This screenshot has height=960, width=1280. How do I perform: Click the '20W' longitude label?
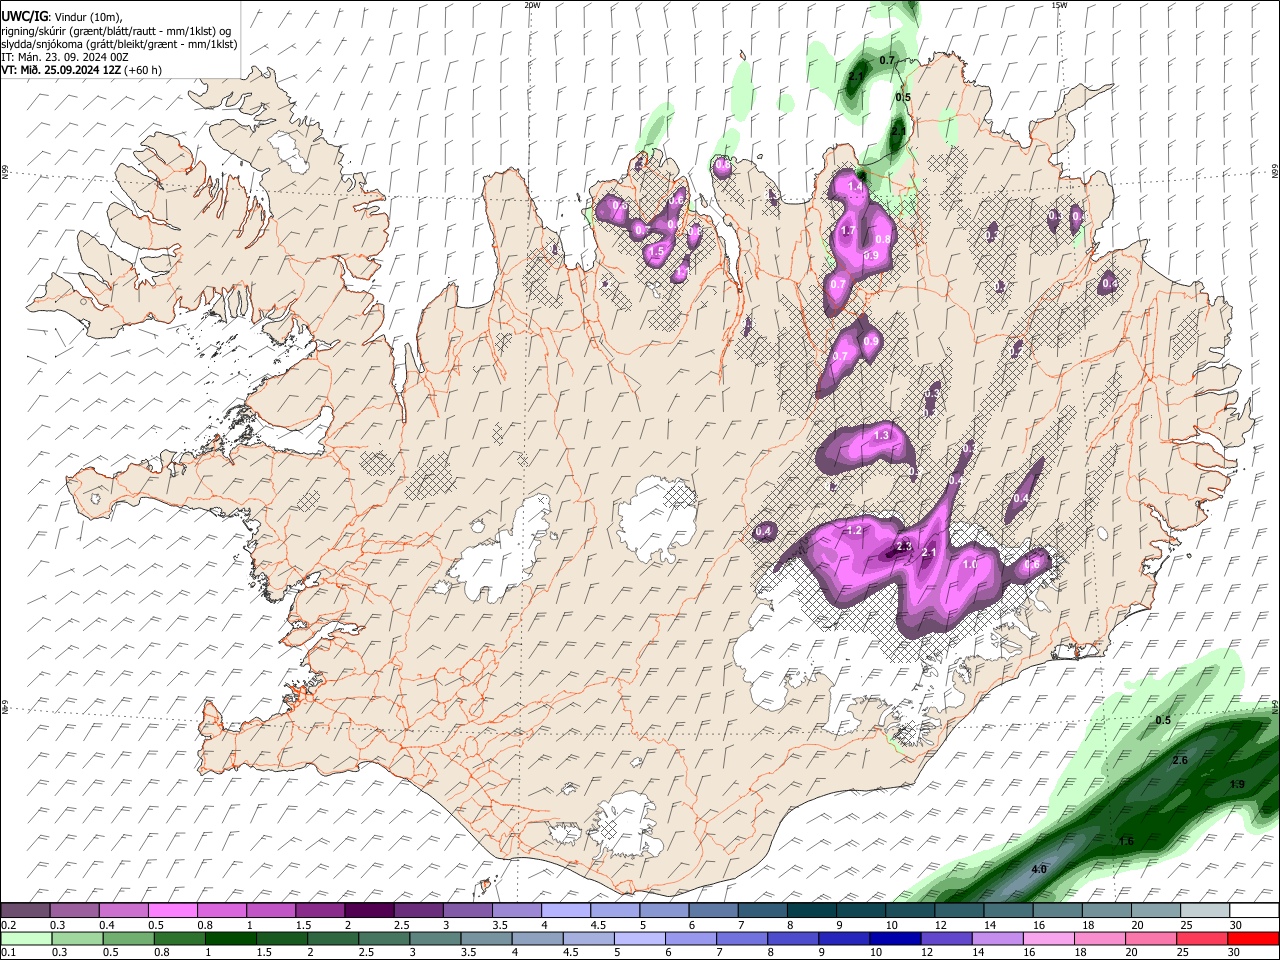click(532, 5)
